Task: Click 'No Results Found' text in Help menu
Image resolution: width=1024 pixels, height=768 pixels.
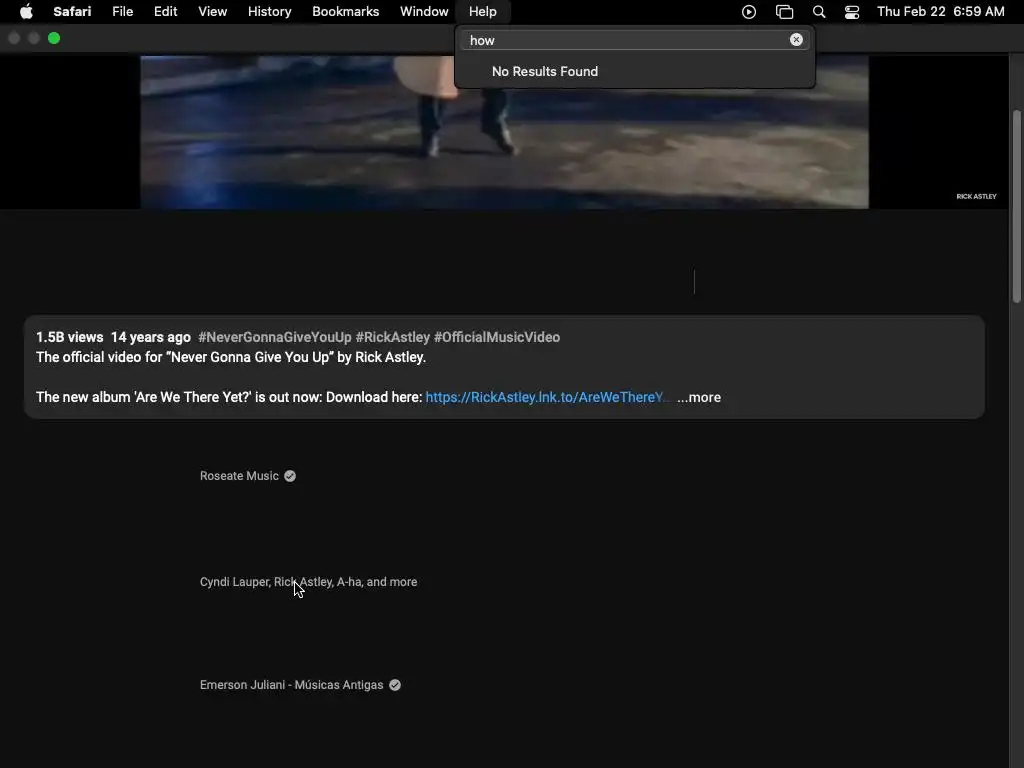Action: pos(545,71)
